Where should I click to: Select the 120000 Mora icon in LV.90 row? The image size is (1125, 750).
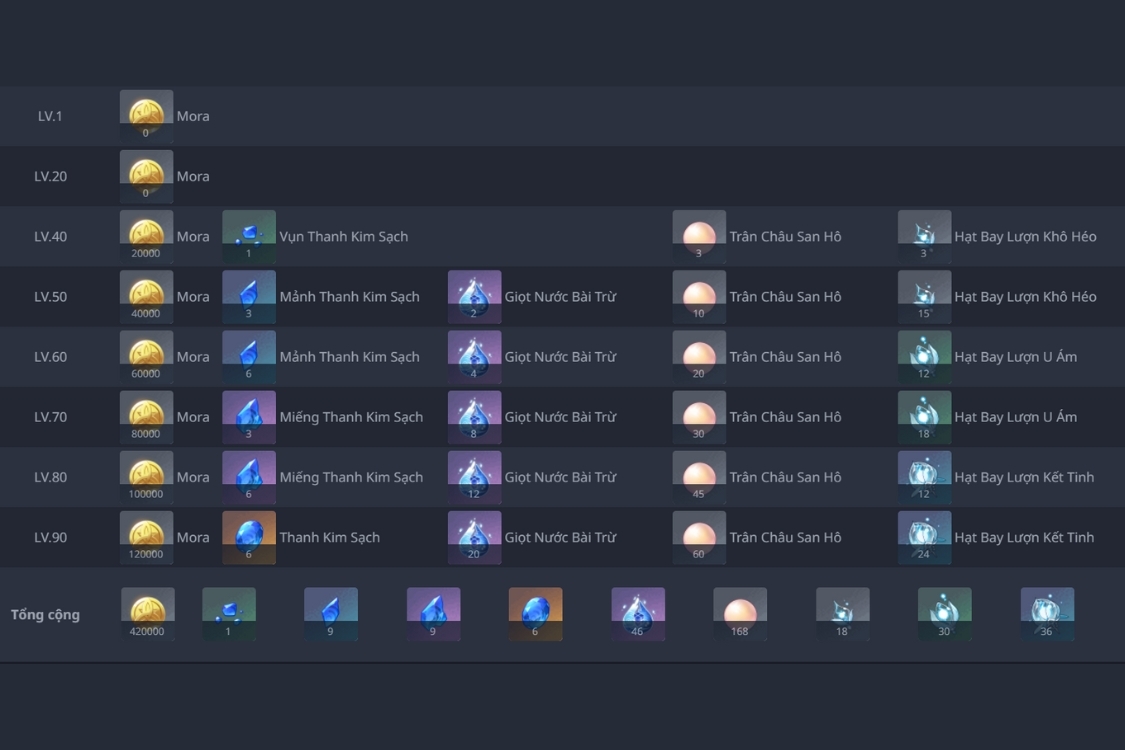pyautogui.click(x=146, y=538)
